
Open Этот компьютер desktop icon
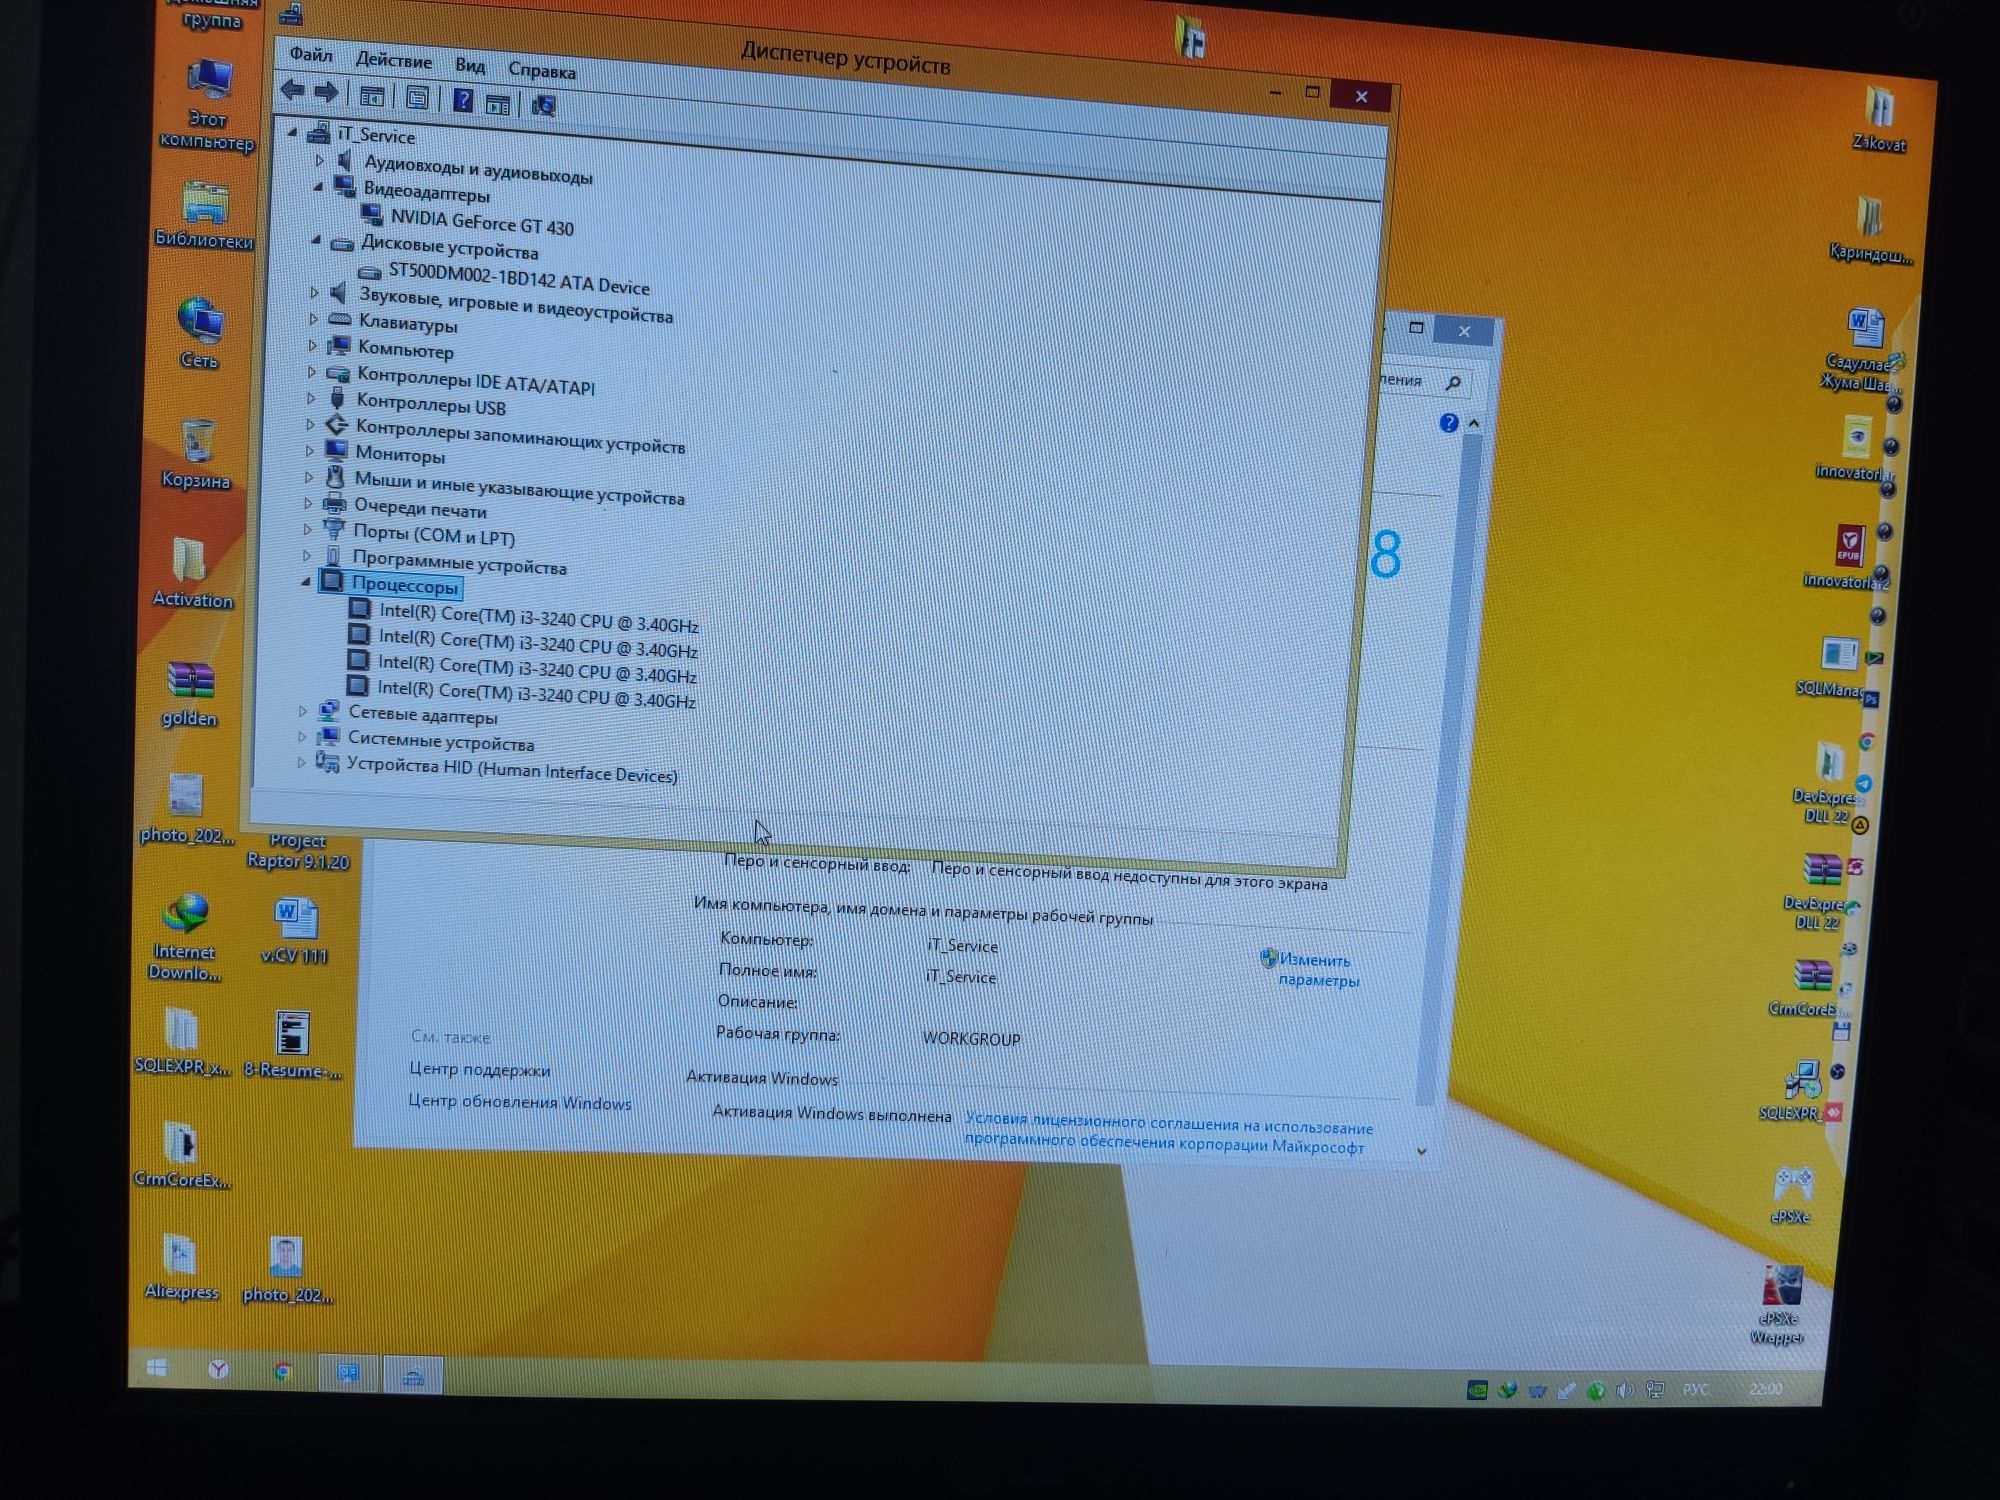[208, 104]
